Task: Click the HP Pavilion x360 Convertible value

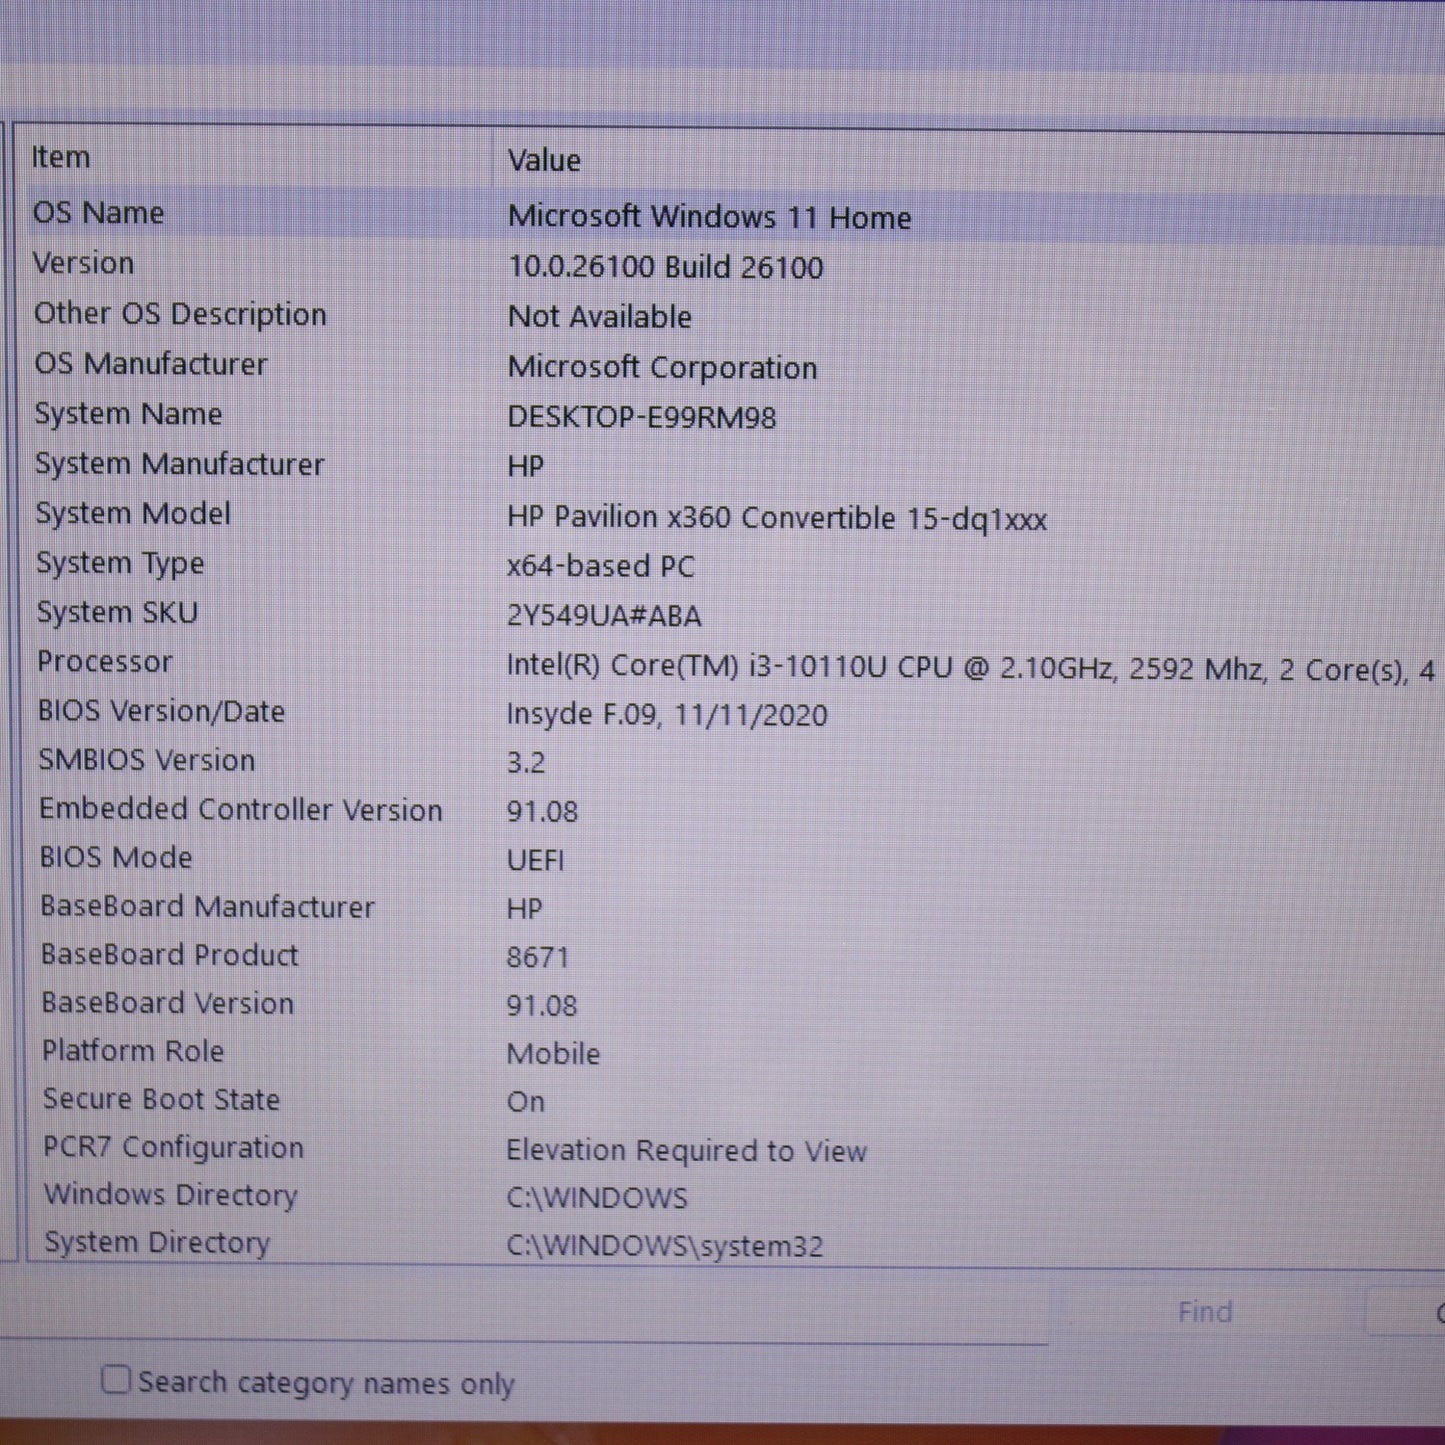Action: pos(776,518)
